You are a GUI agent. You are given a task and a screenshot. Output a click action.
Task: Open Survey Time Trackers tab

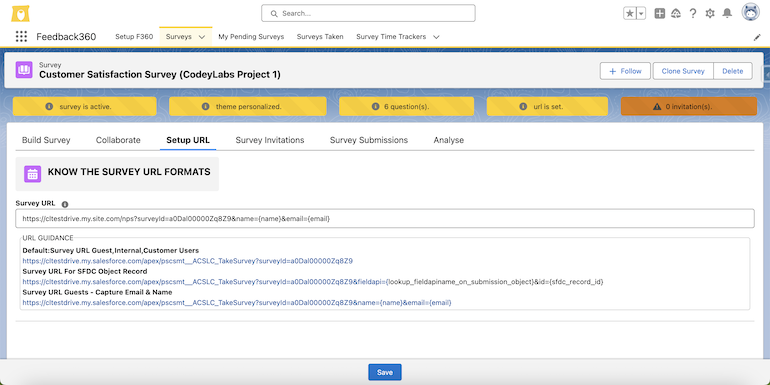pyautogui.click(x=391, y=36)
